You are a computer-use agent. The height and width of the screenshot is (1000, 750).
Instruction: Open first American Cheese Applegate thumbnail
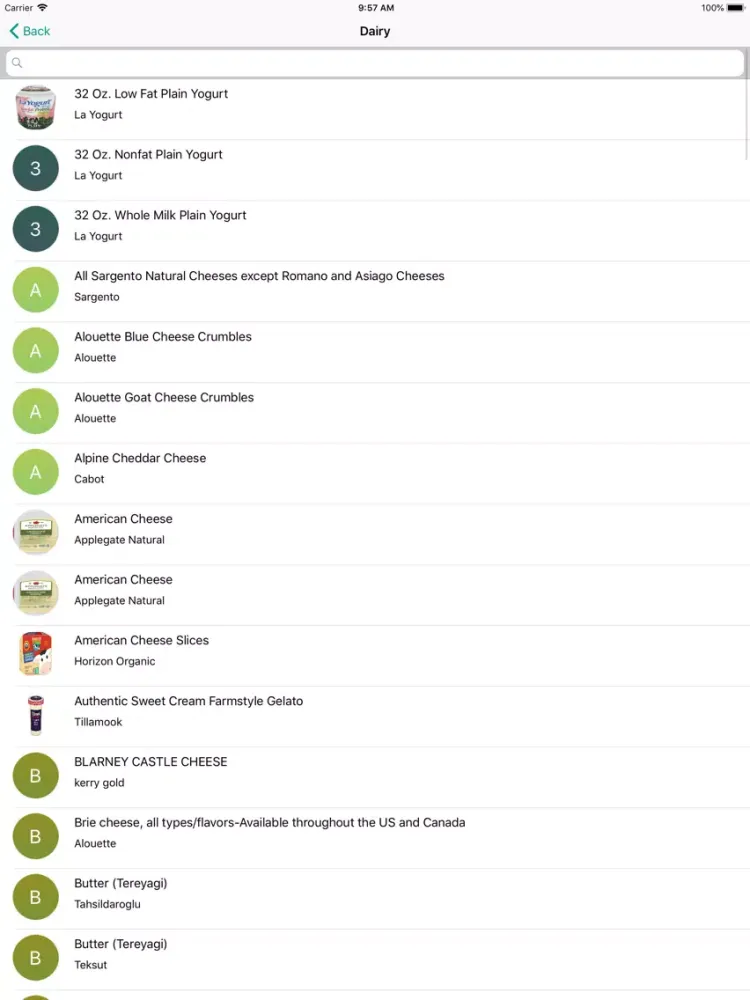click(36, 533)
